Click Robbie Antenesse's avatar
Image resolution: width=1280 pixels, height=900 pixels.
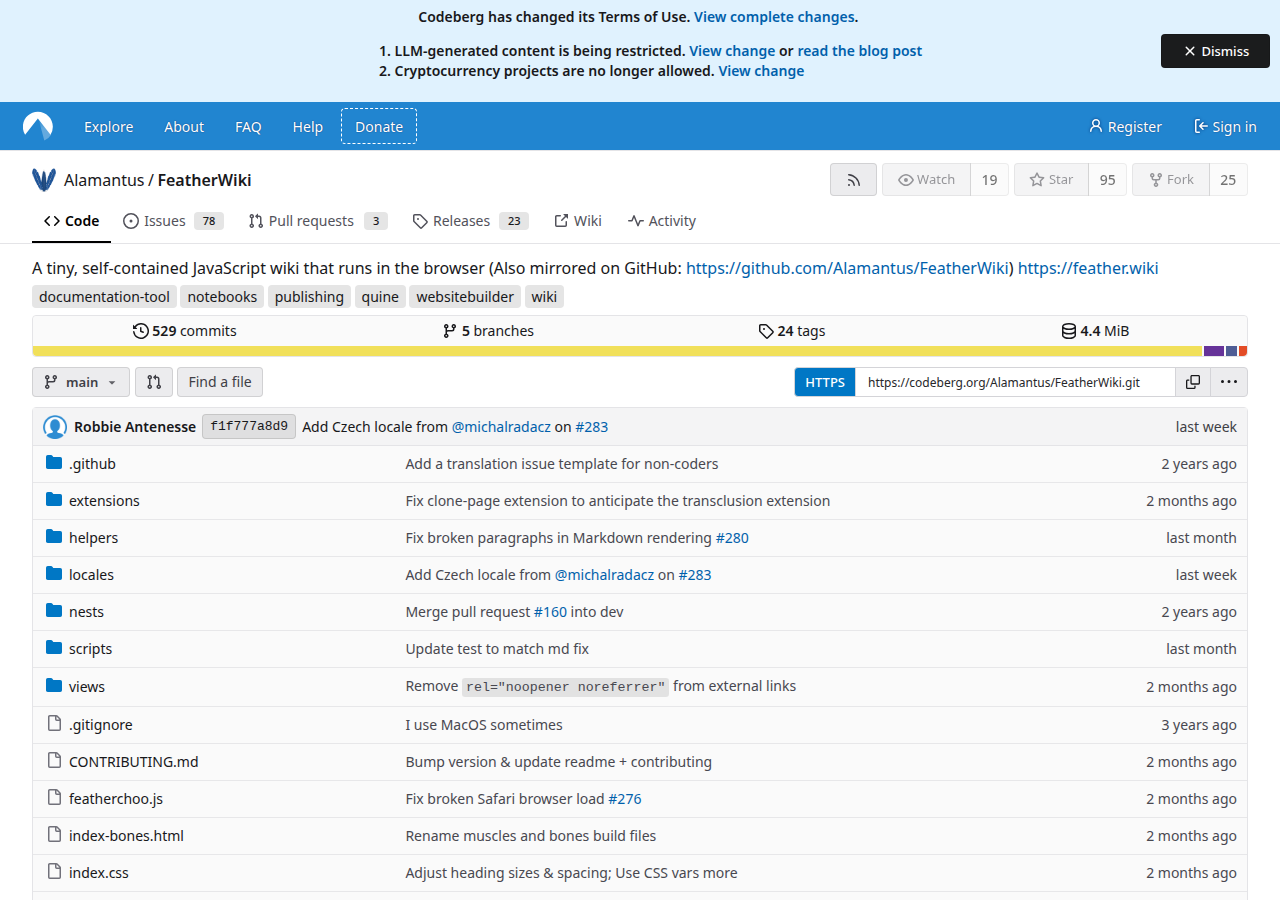point(55,427)
